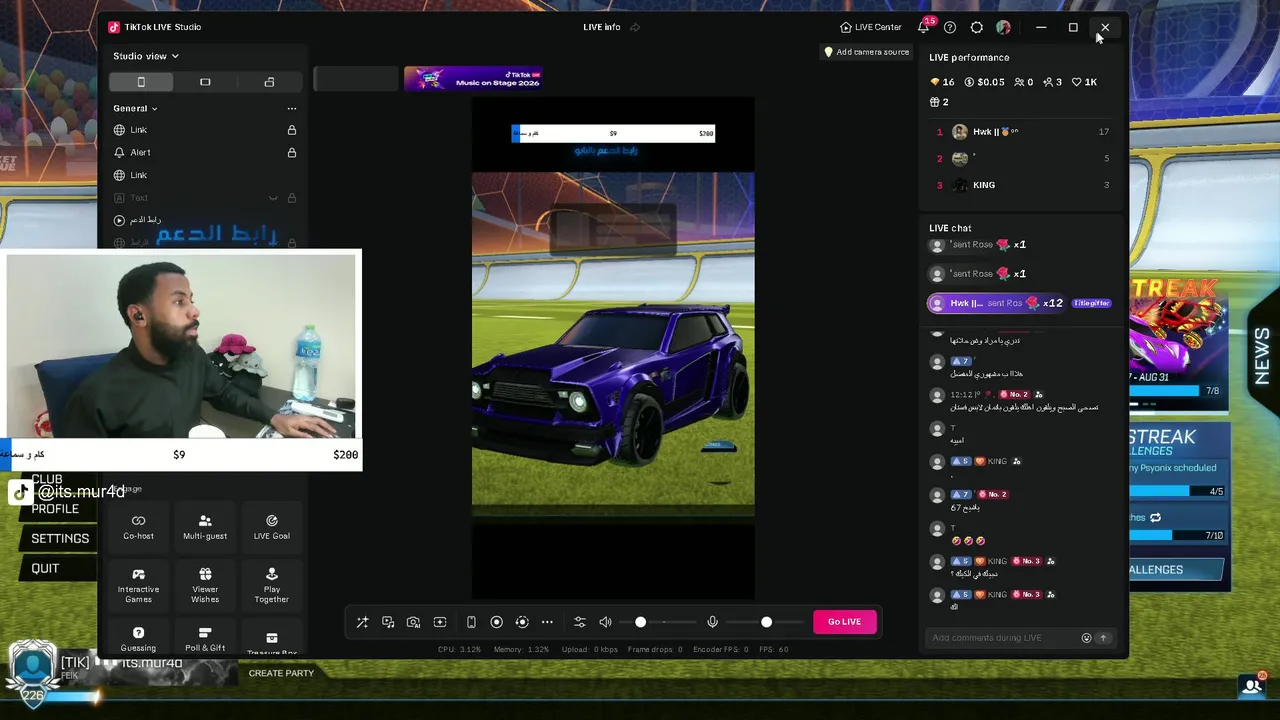The image size is (1280, 720).
Task: Open the AI camera tool
Action: (x=413, y=622)
